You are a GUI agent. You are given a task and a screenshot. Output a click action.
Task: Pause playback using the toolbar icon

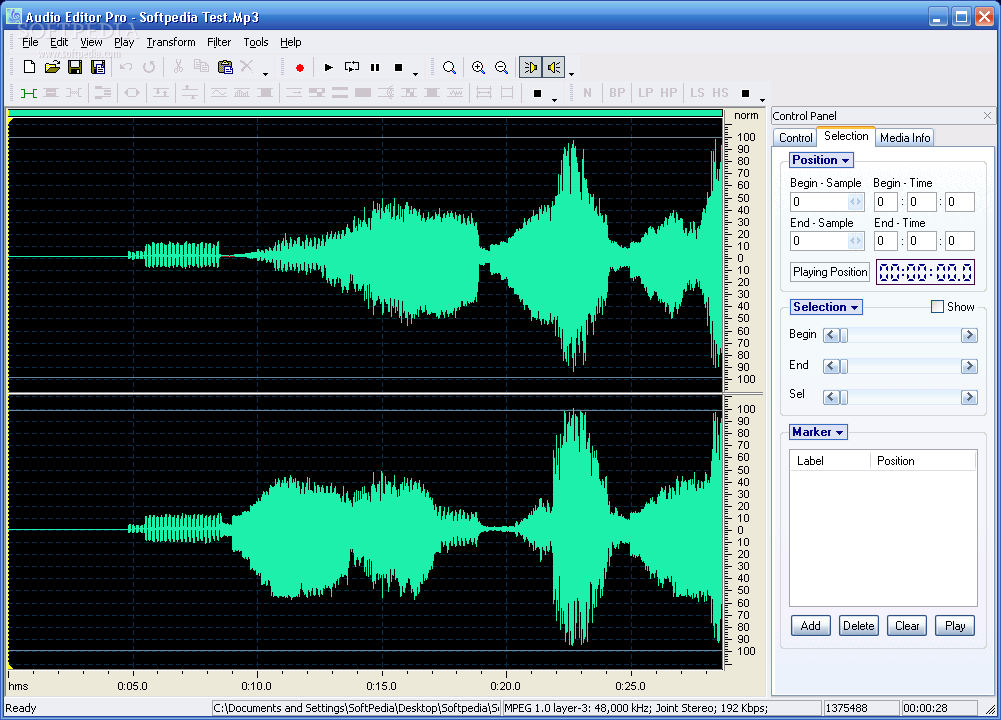pyautogui.click(x=375, y=67)
